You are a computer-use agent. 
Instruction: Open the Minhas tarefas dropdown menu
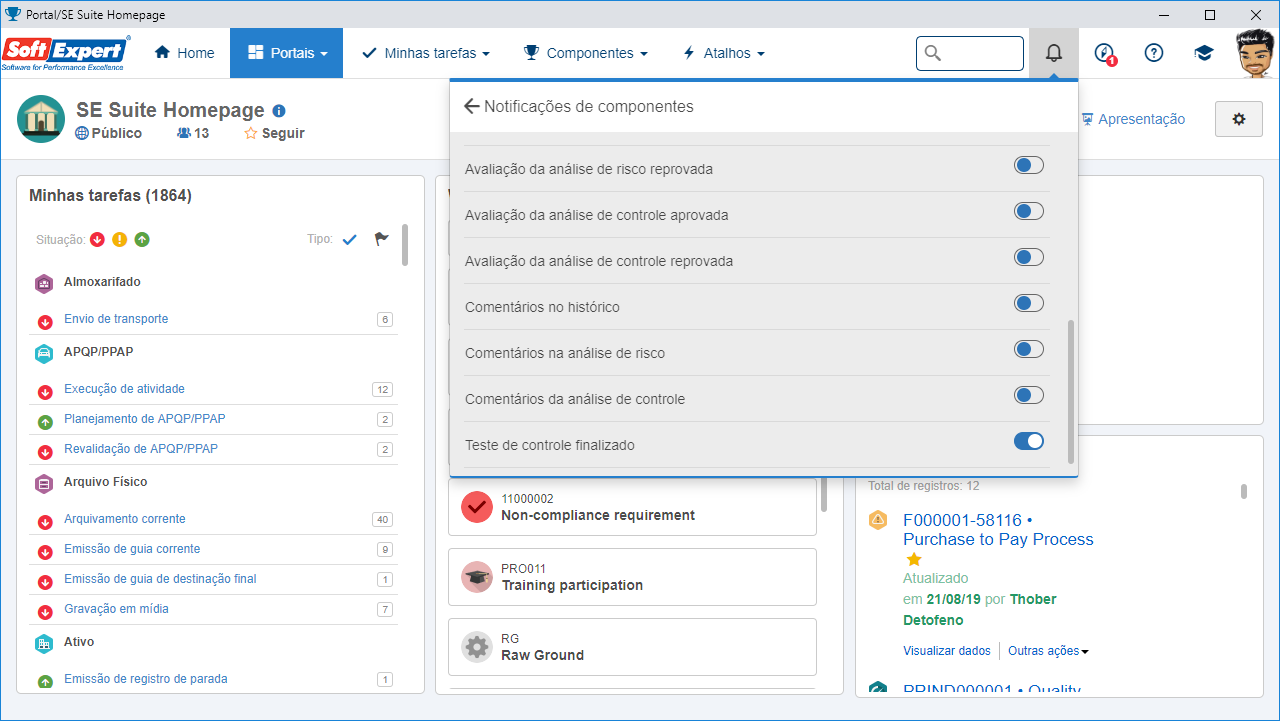tap(426, 53)
